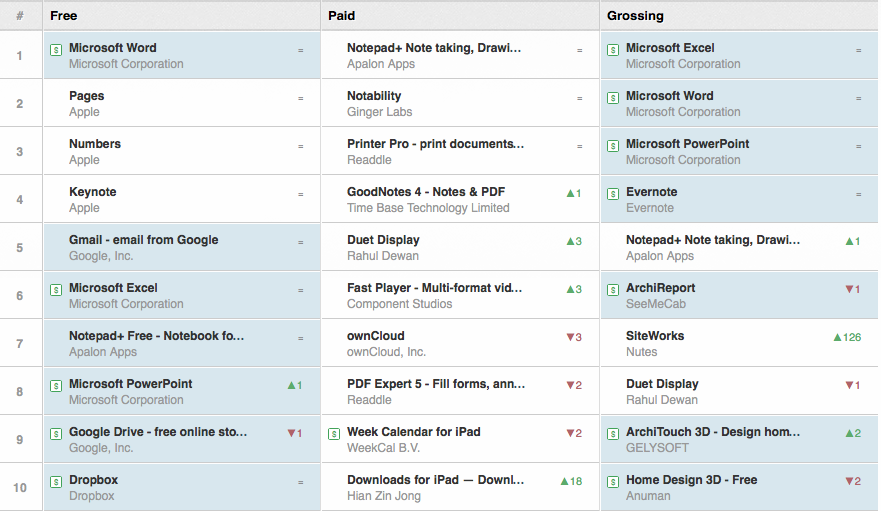Screen dimensions: 881x511
Task: Open SiteWorks in the Grossing column
Action: tap(655, 336)
